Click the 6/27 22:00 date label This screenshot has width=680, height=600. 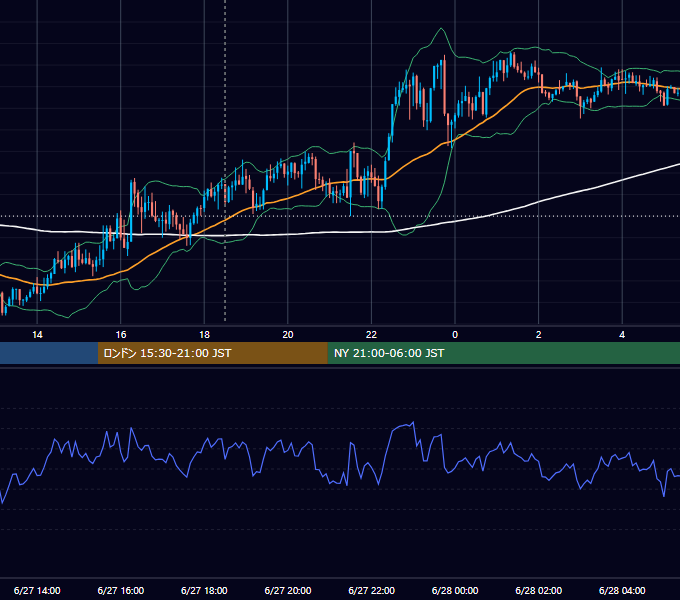(x=371, y=590)
